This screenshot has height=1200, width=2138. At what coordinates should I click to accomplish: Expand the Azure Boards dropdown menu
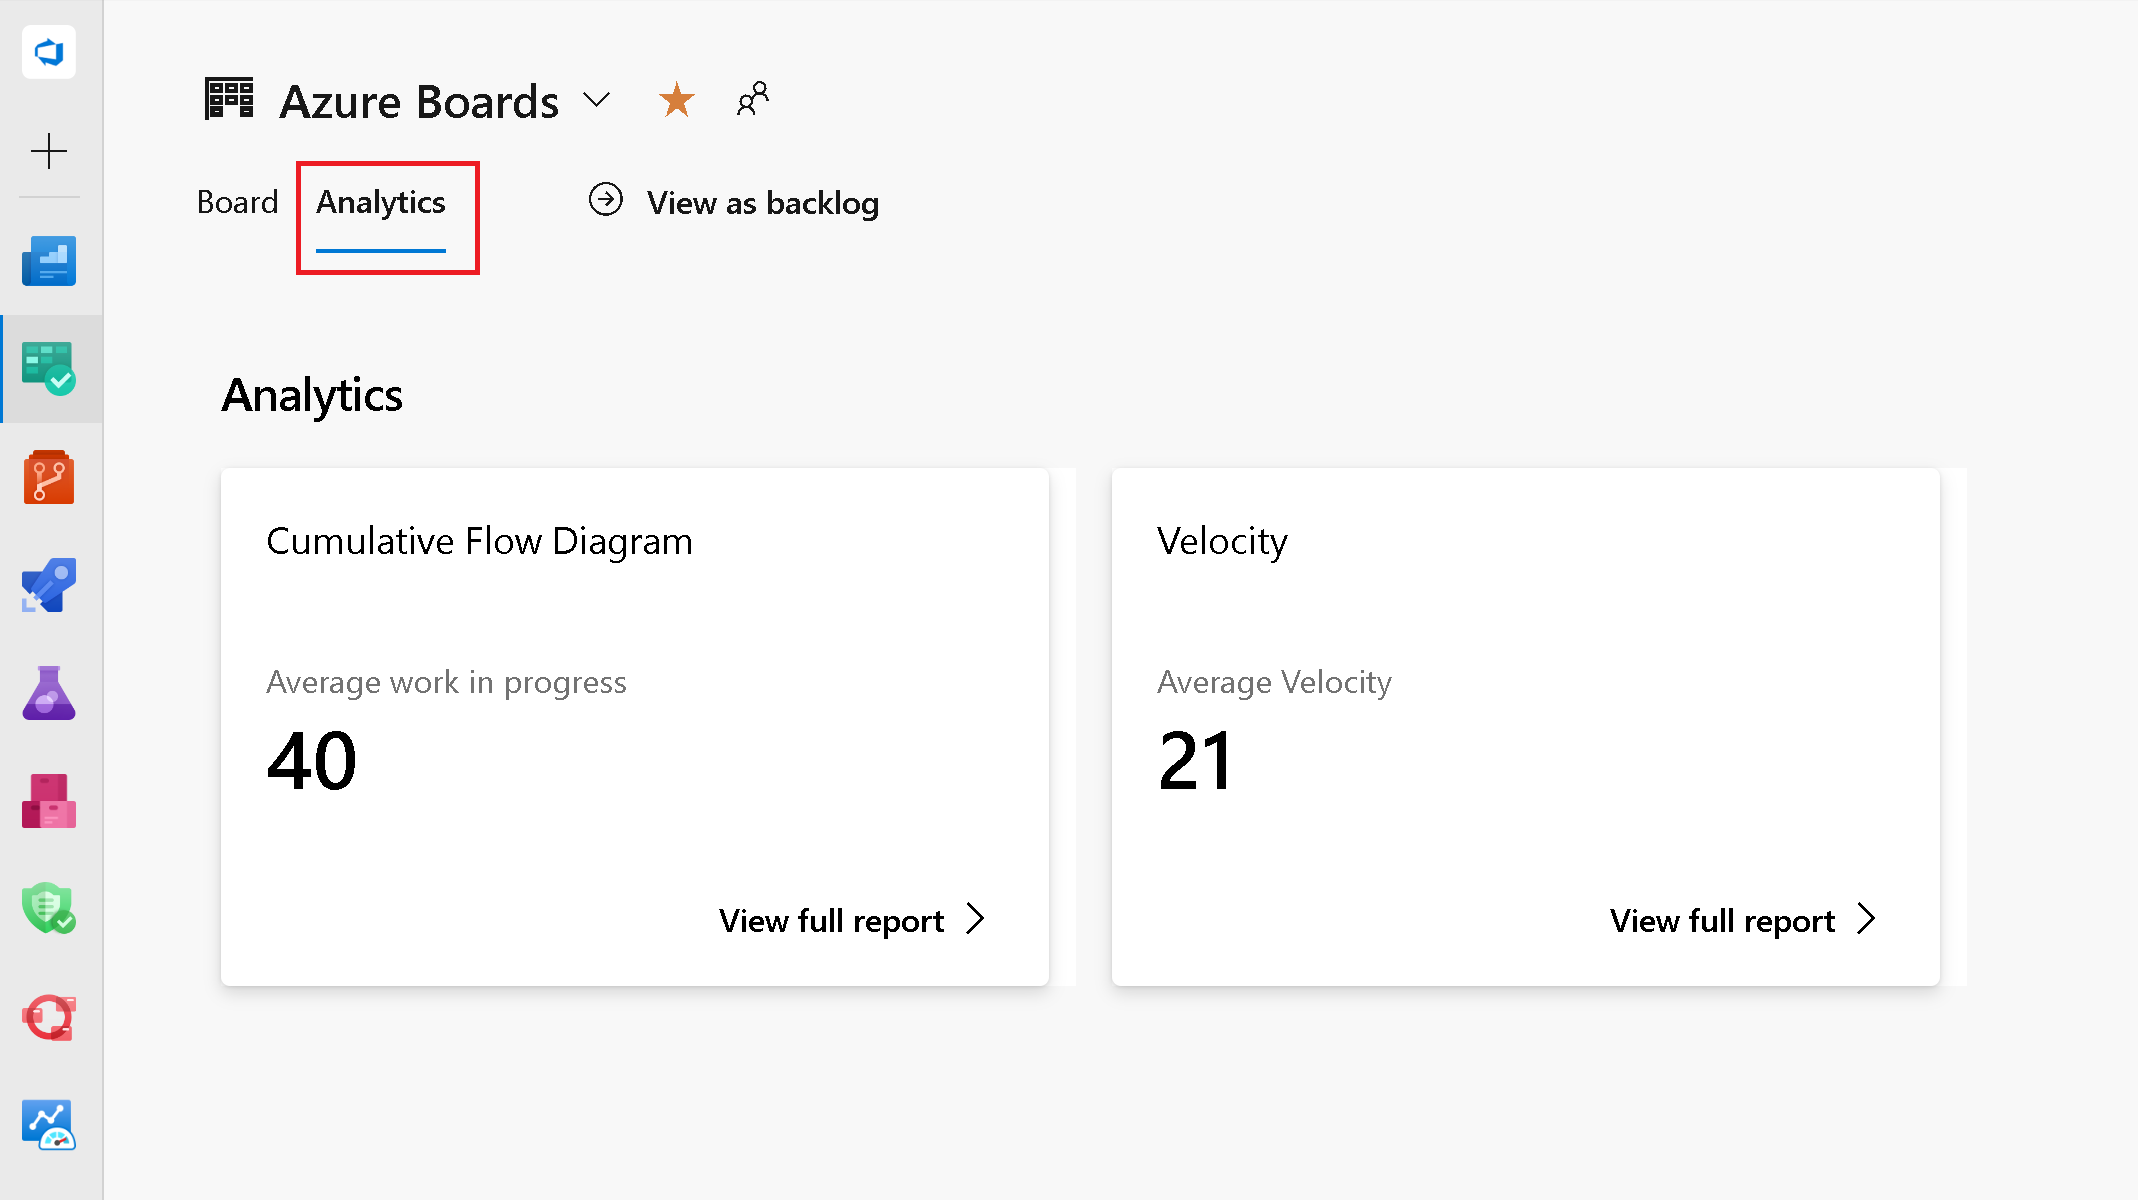598,98
